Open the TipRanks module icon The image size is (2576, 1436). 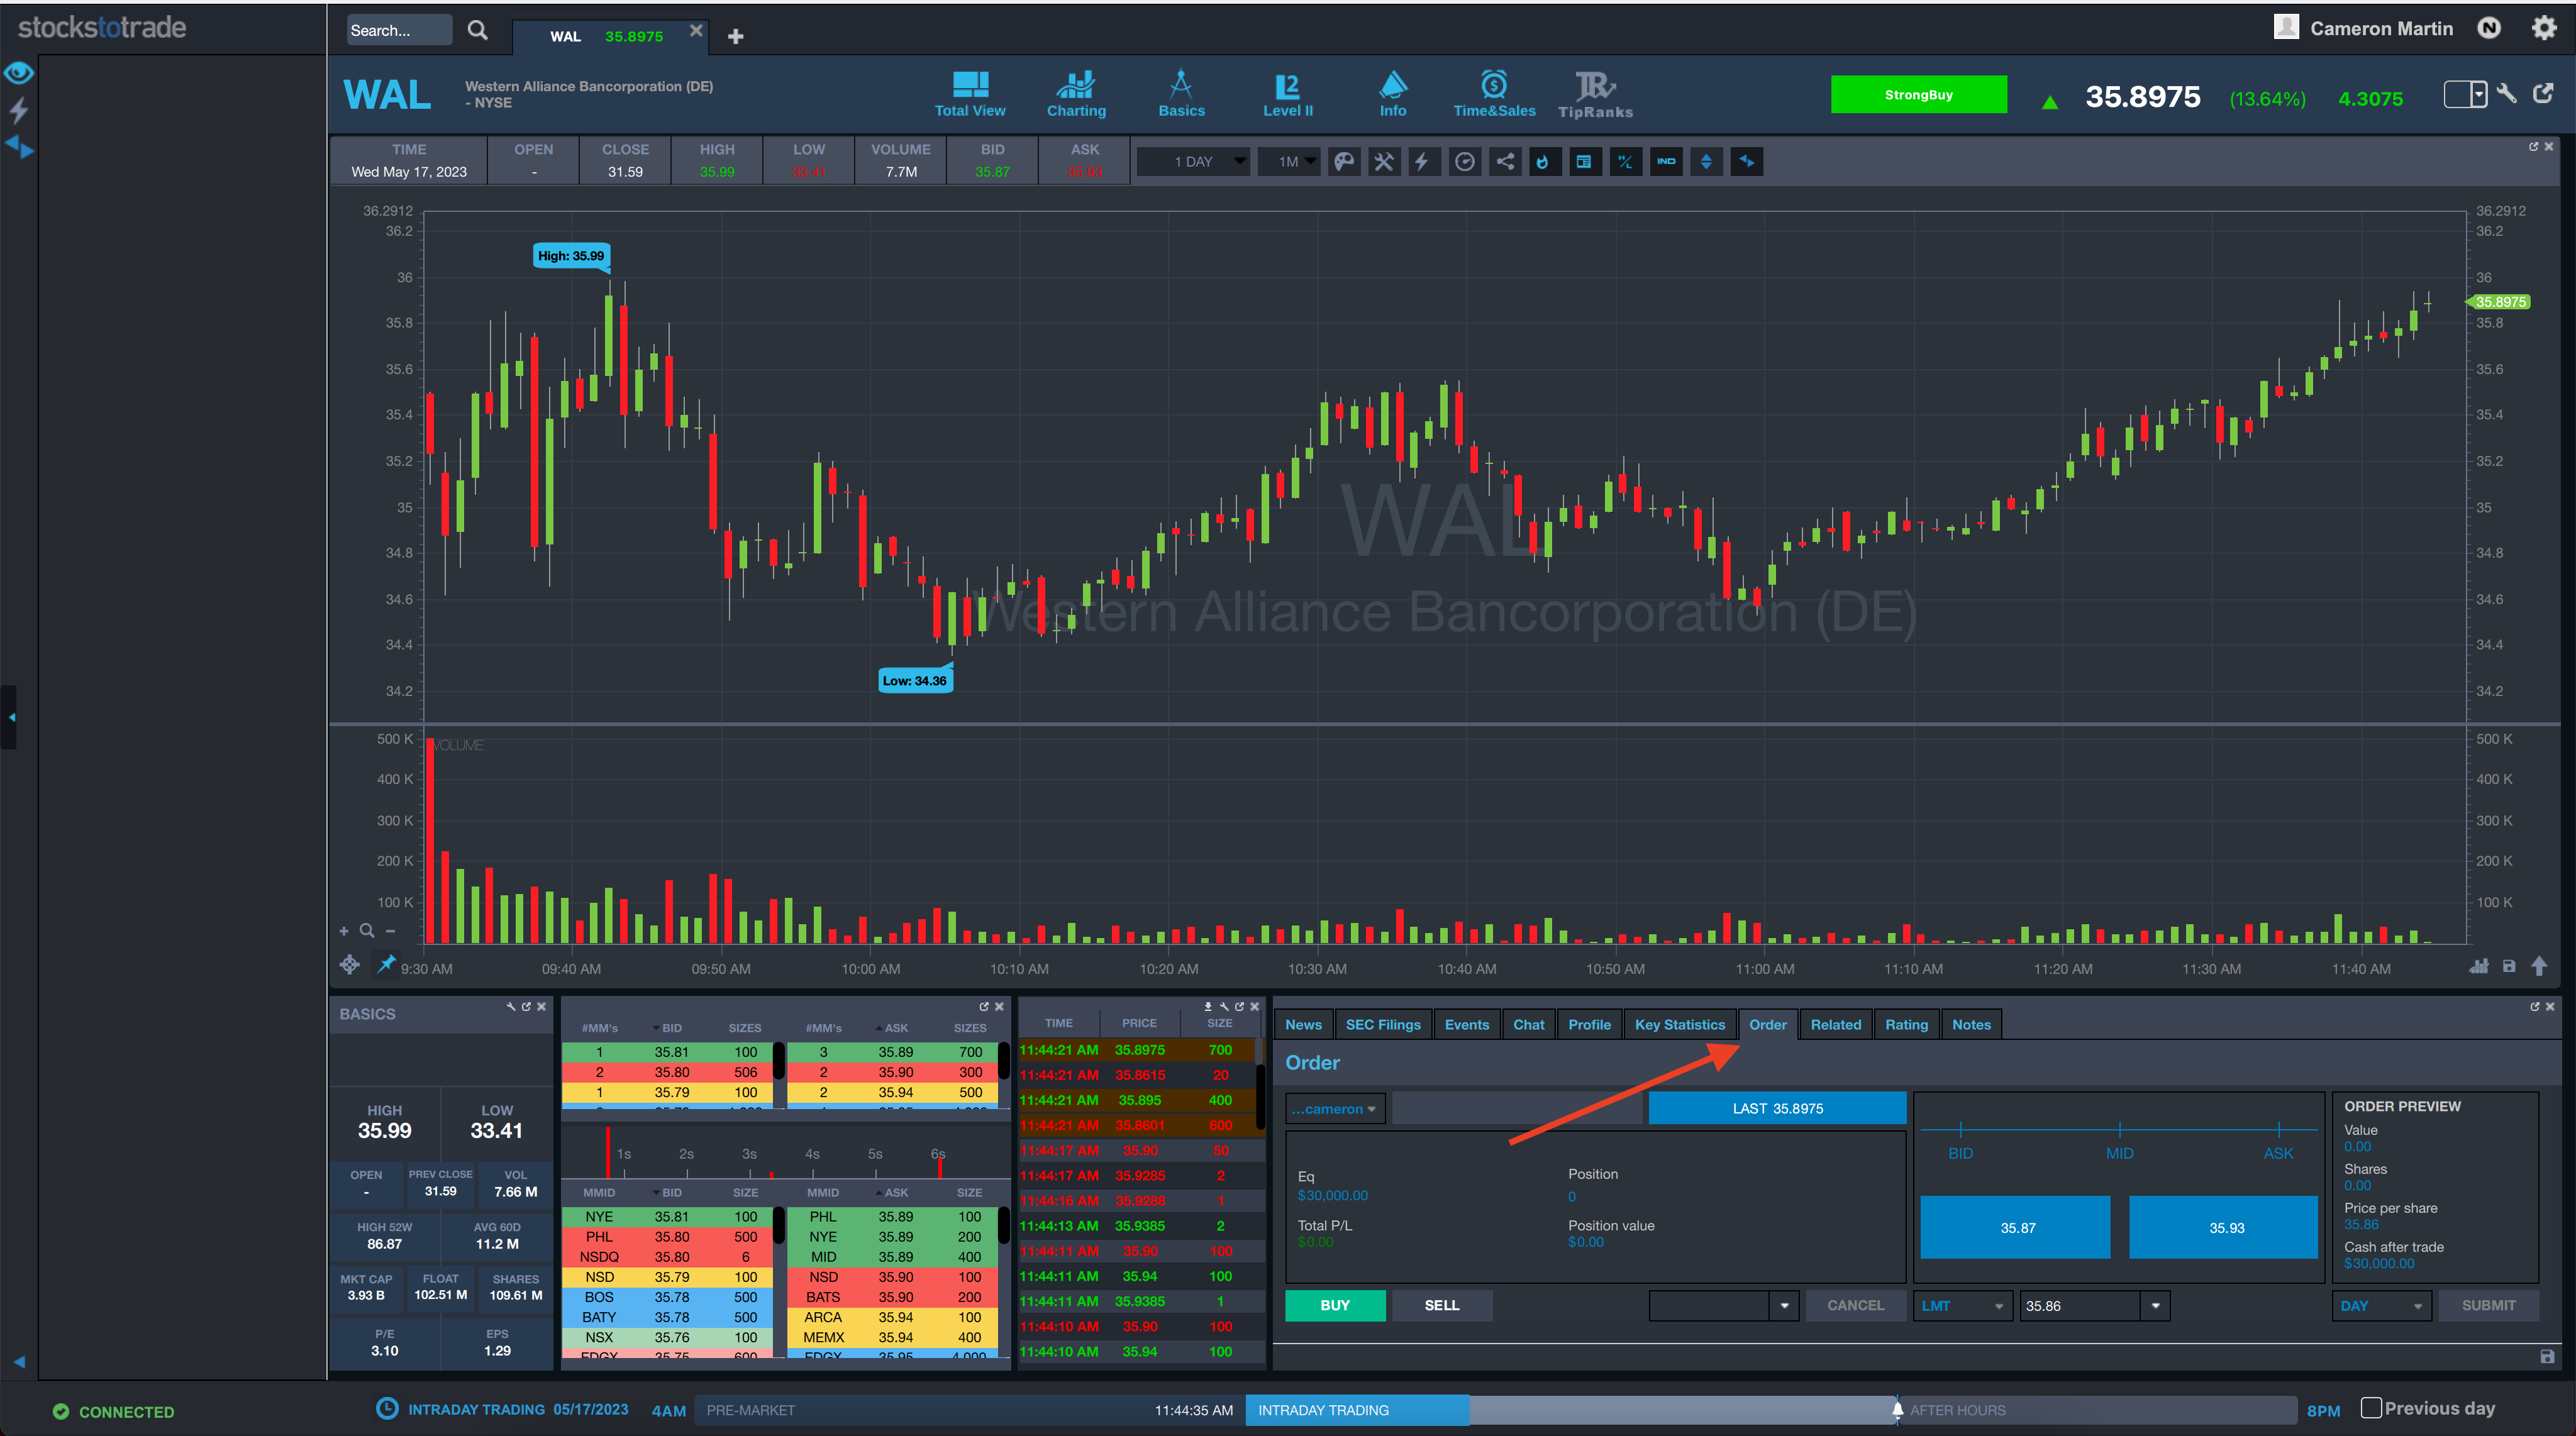(x=1595, y=94)
